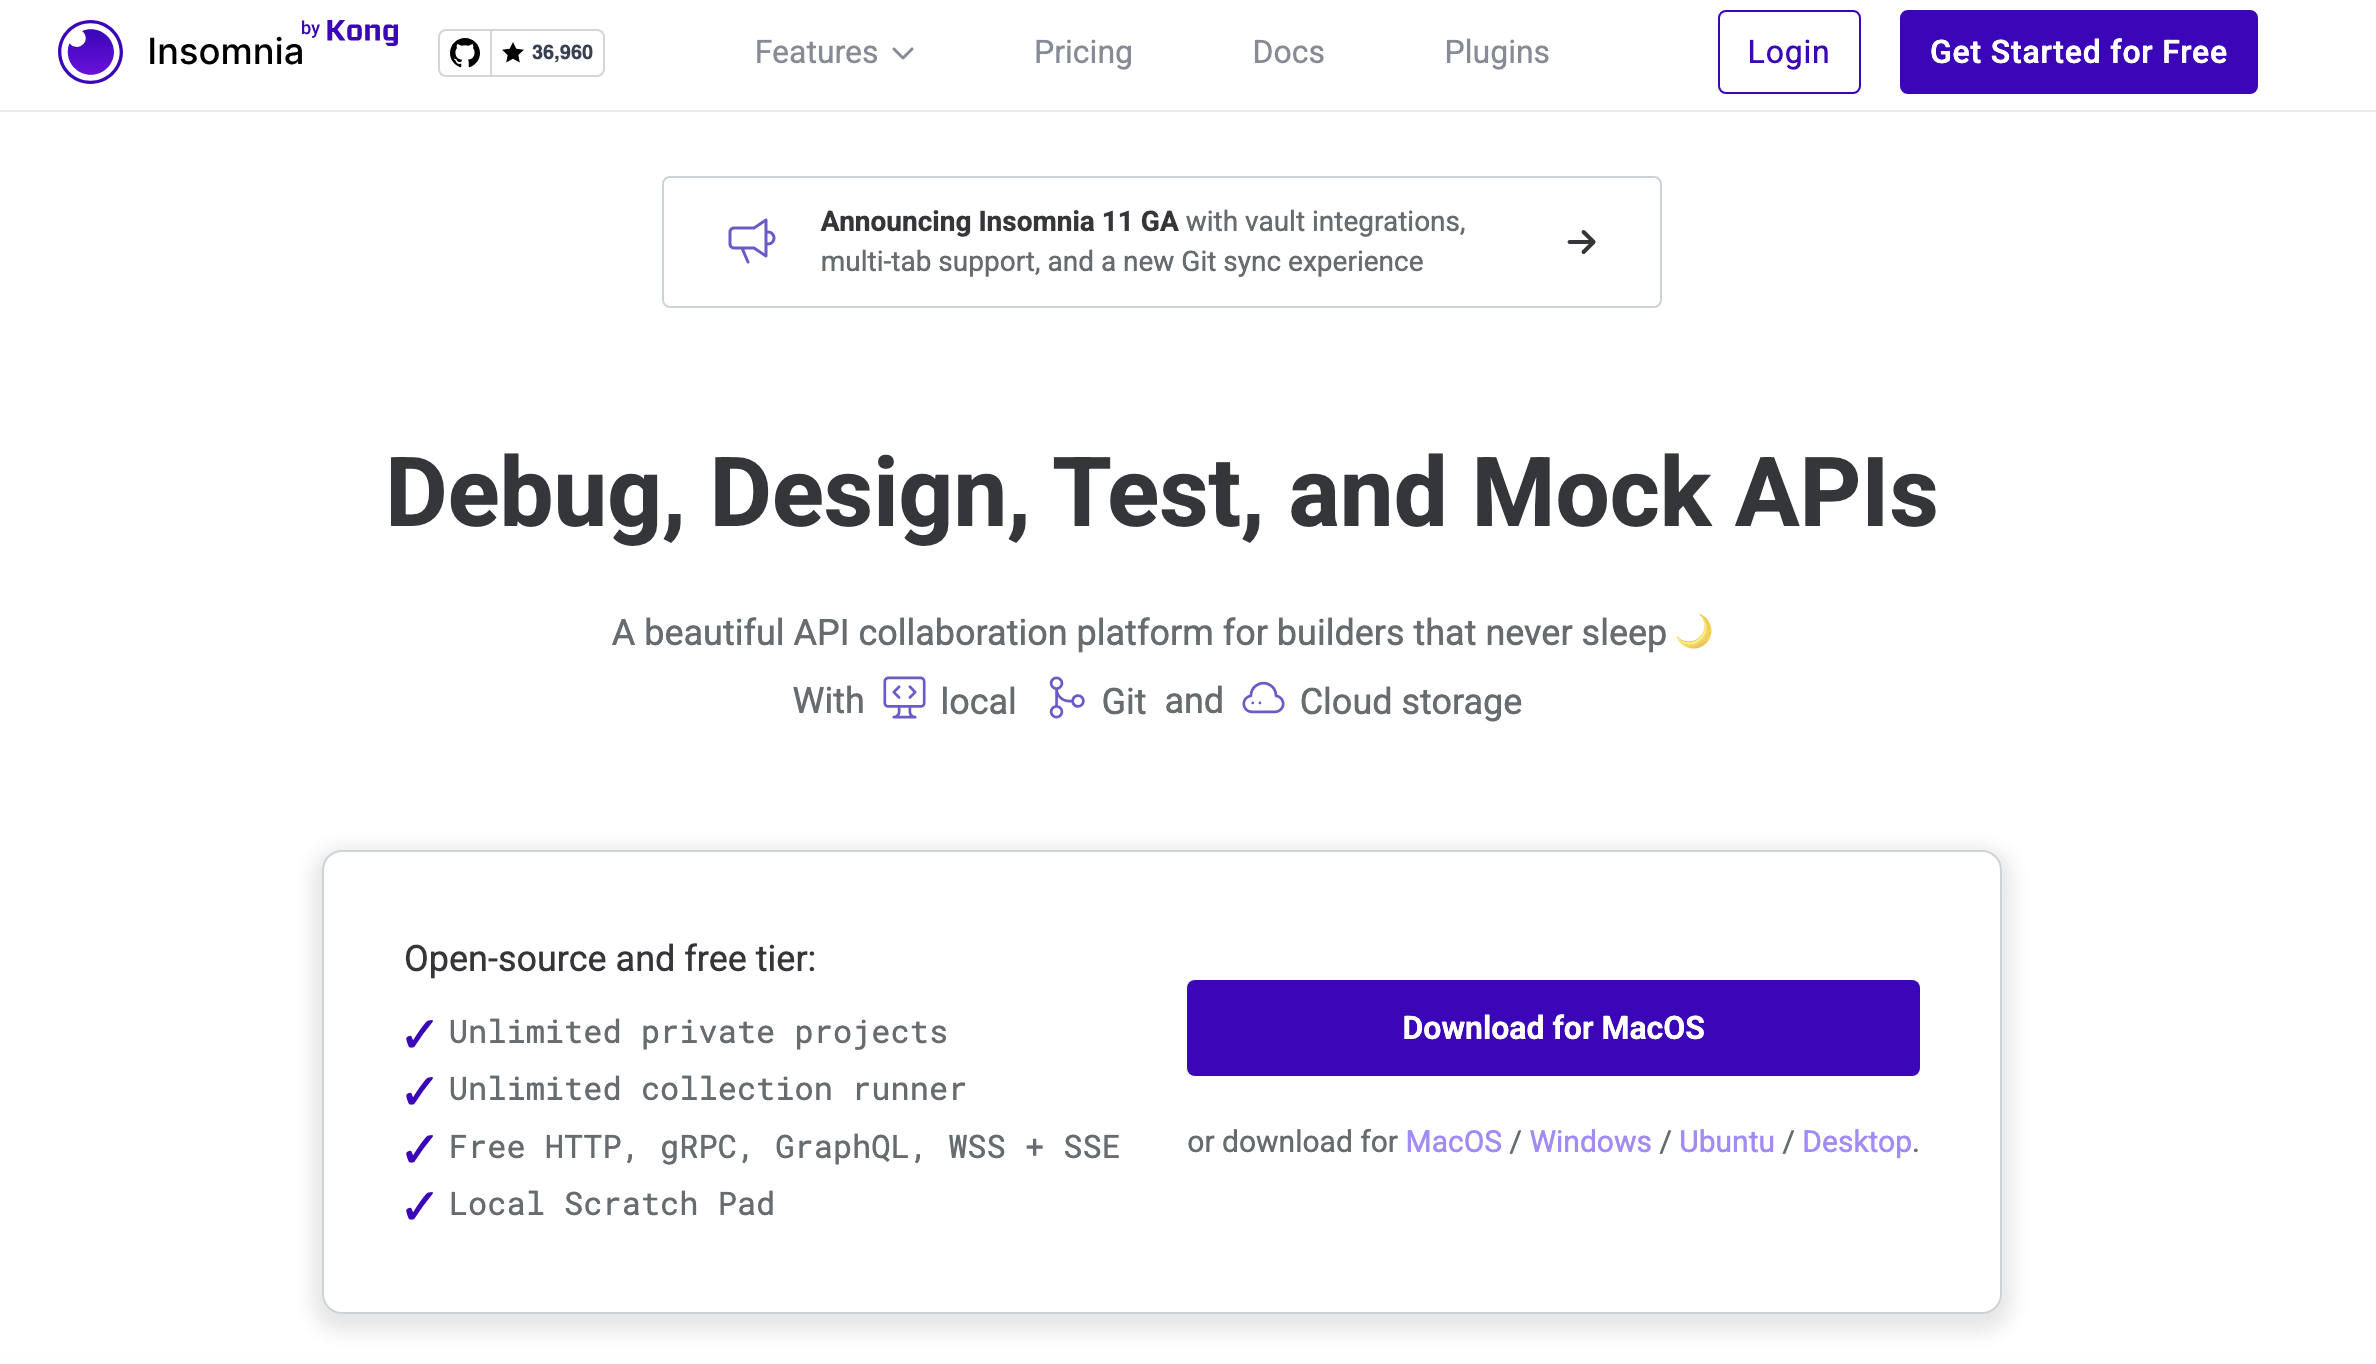This screenshot has height=1364, width=2376.
Task: Click the 'Free HTTP, gRPC, GraphQL, WSS + SSE' text
Action: [x=785, y=1147]
